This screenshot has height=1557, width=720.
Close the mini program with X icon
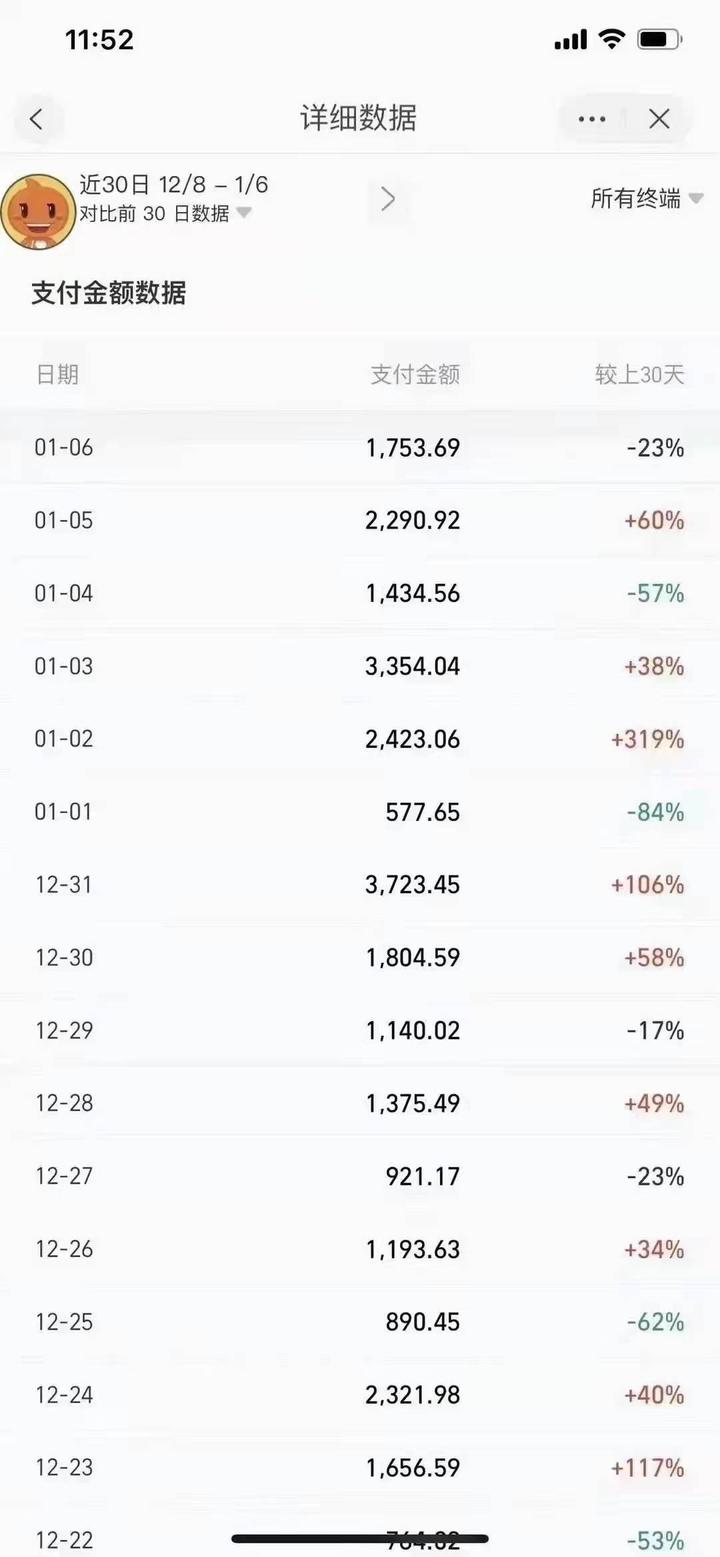point(659,119)
